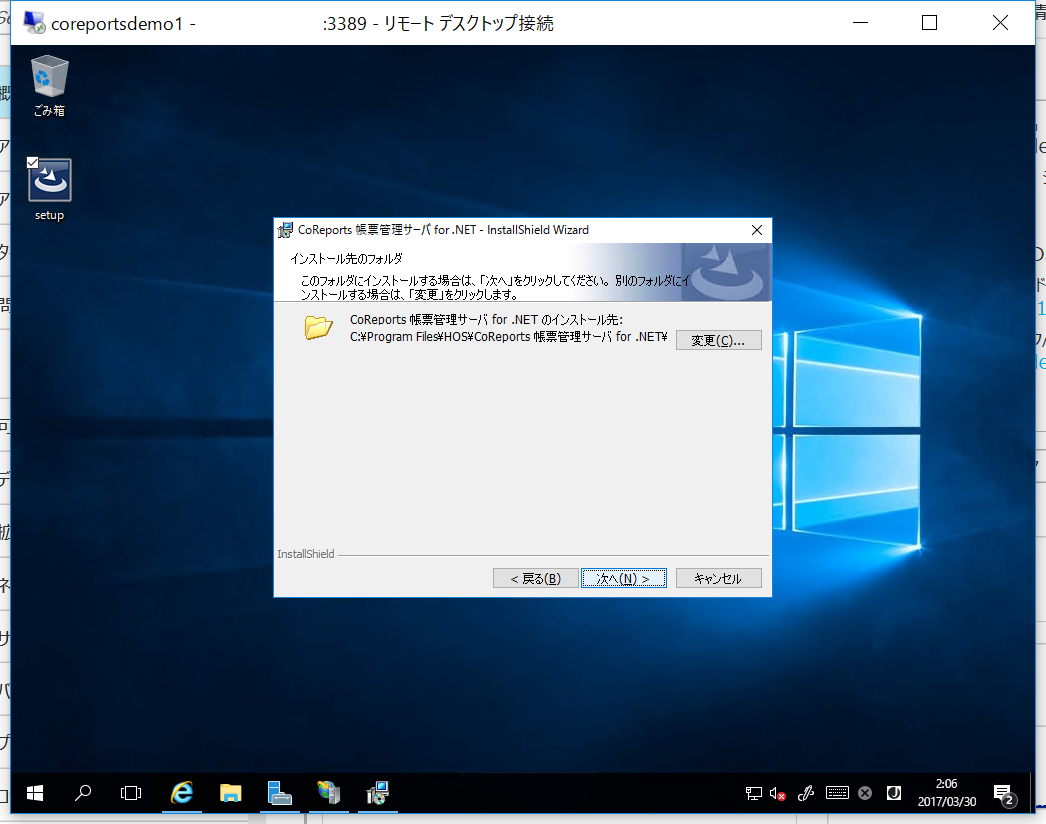The width and height of the screenshot is (1046, 824).
Task: Toggle the checkbox on setup icon
Action: pyautogui.click(x=33, y=162)
